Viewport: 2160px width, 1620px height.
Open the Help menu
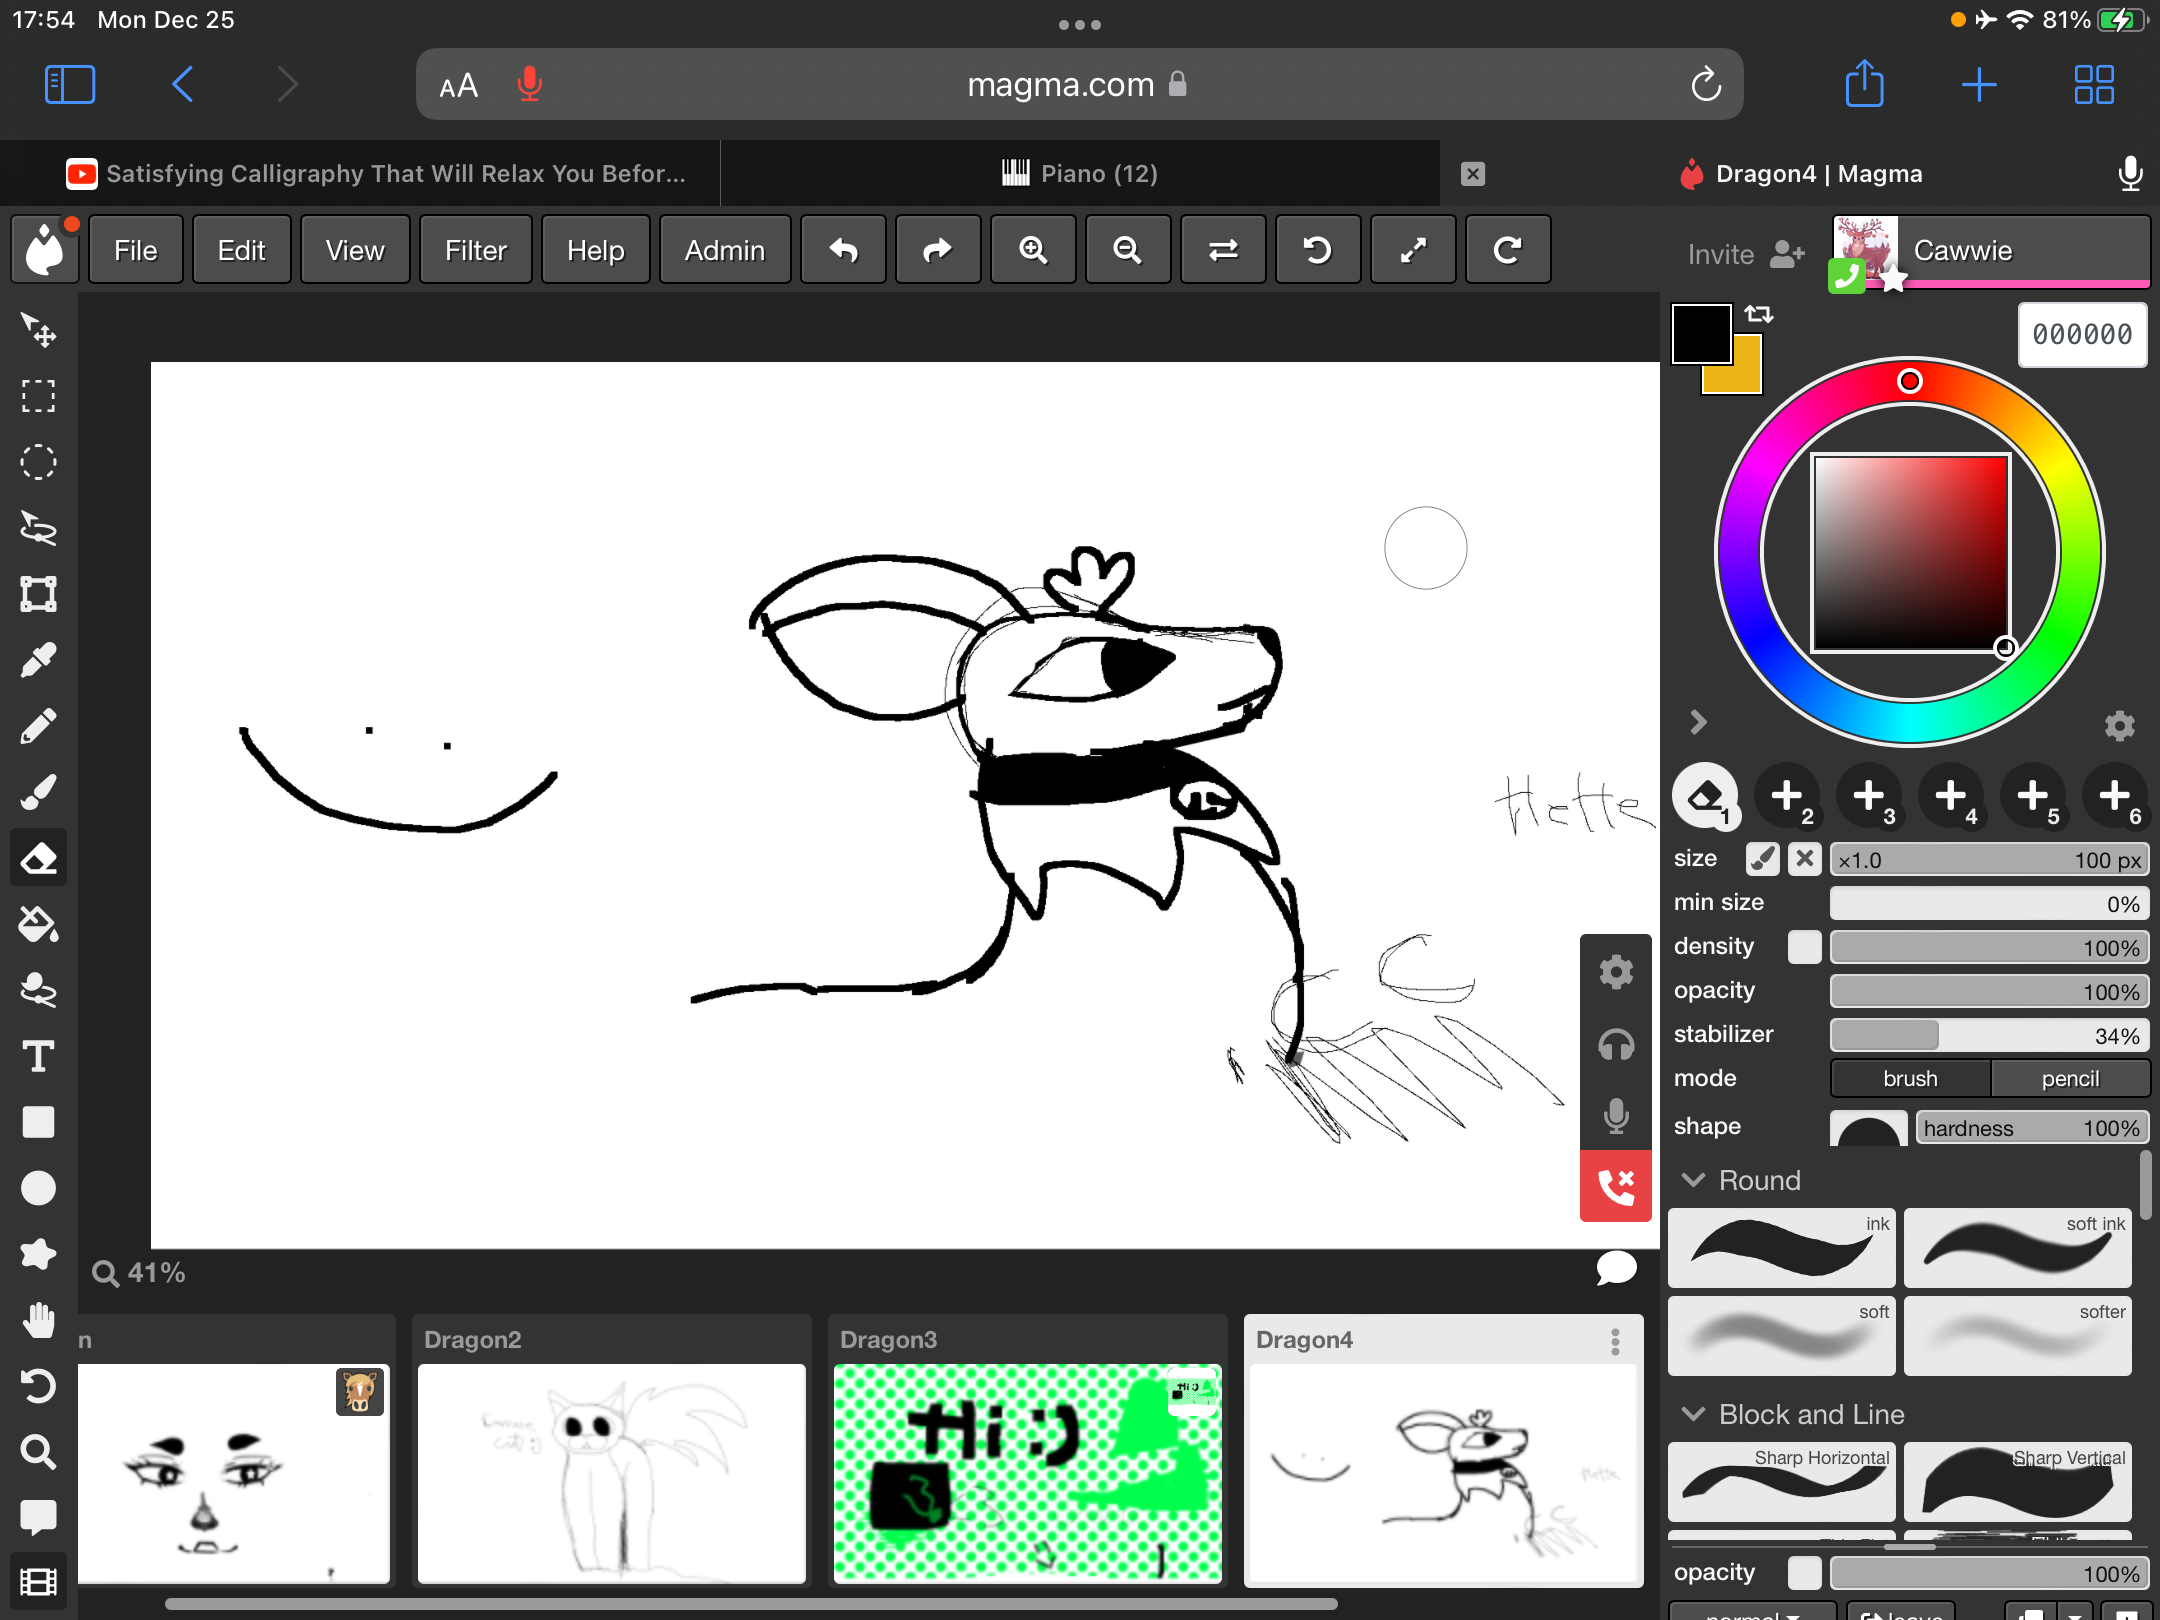click(596, 250)
